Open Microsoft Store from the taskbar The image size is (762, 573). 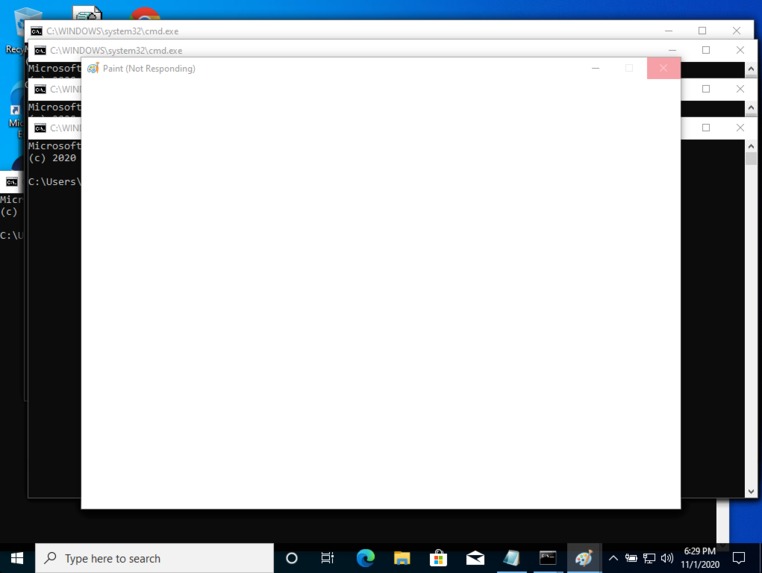tap(438, 558)
